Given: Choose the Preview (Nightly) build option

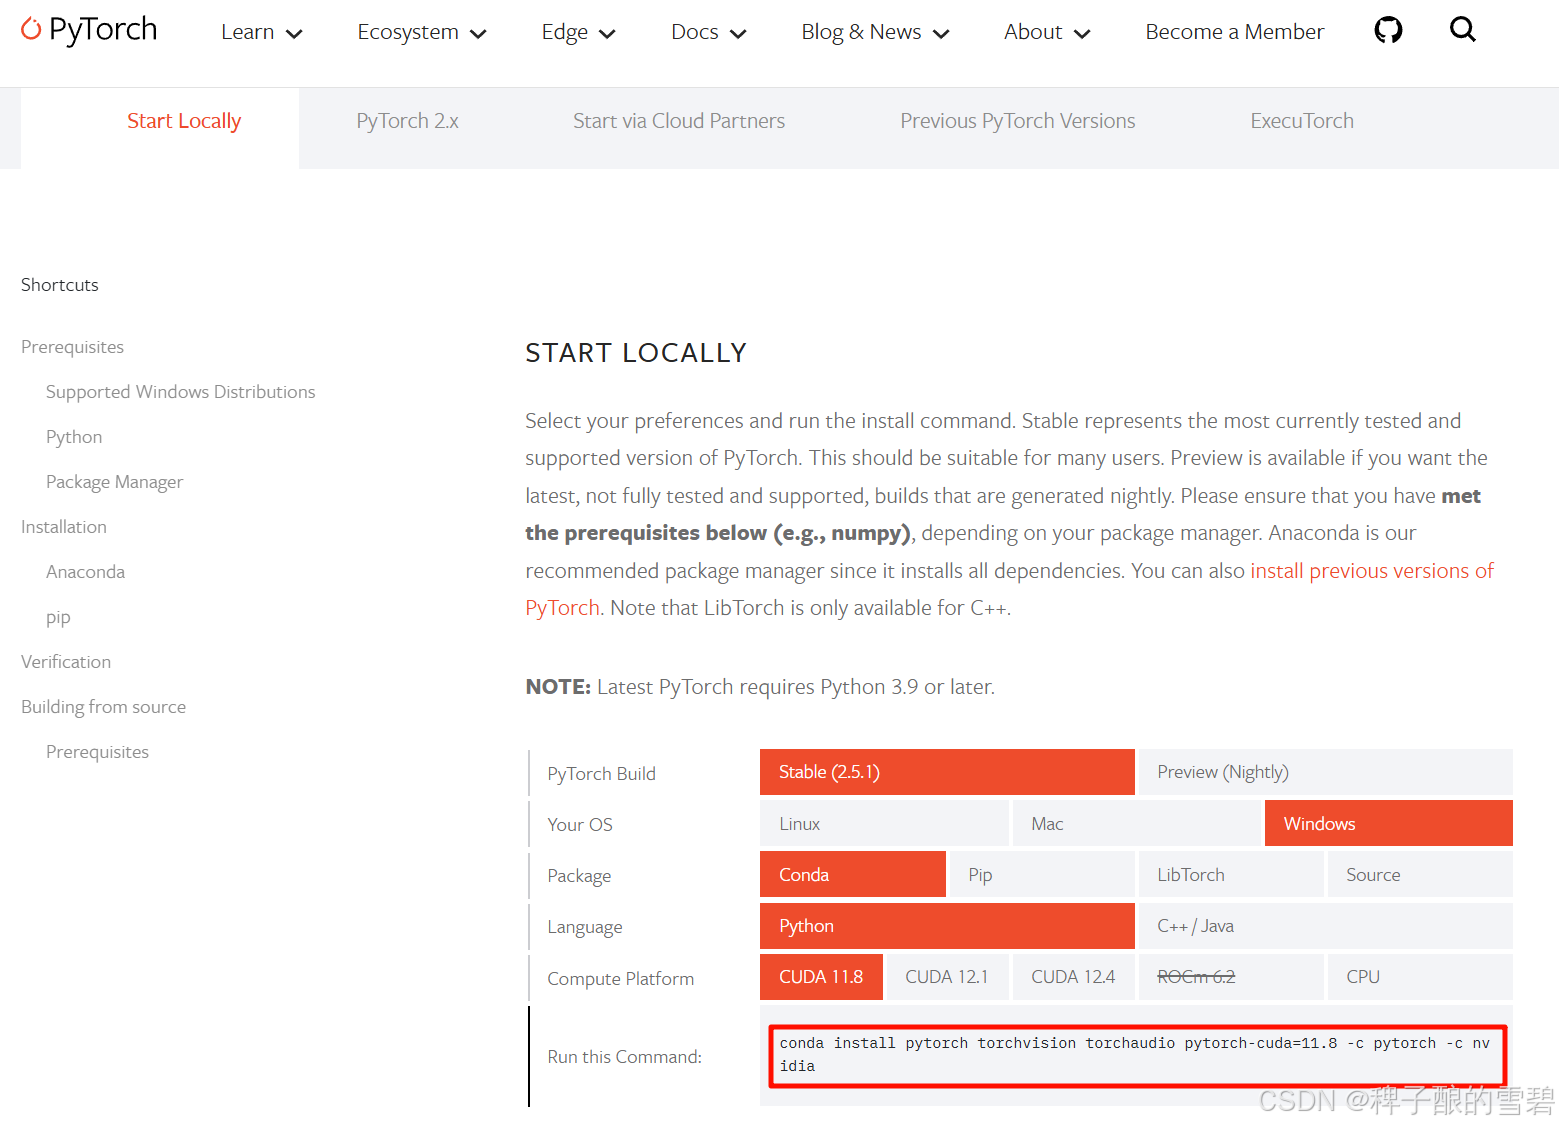Looking at the screenshot, I should [1325, 772].
